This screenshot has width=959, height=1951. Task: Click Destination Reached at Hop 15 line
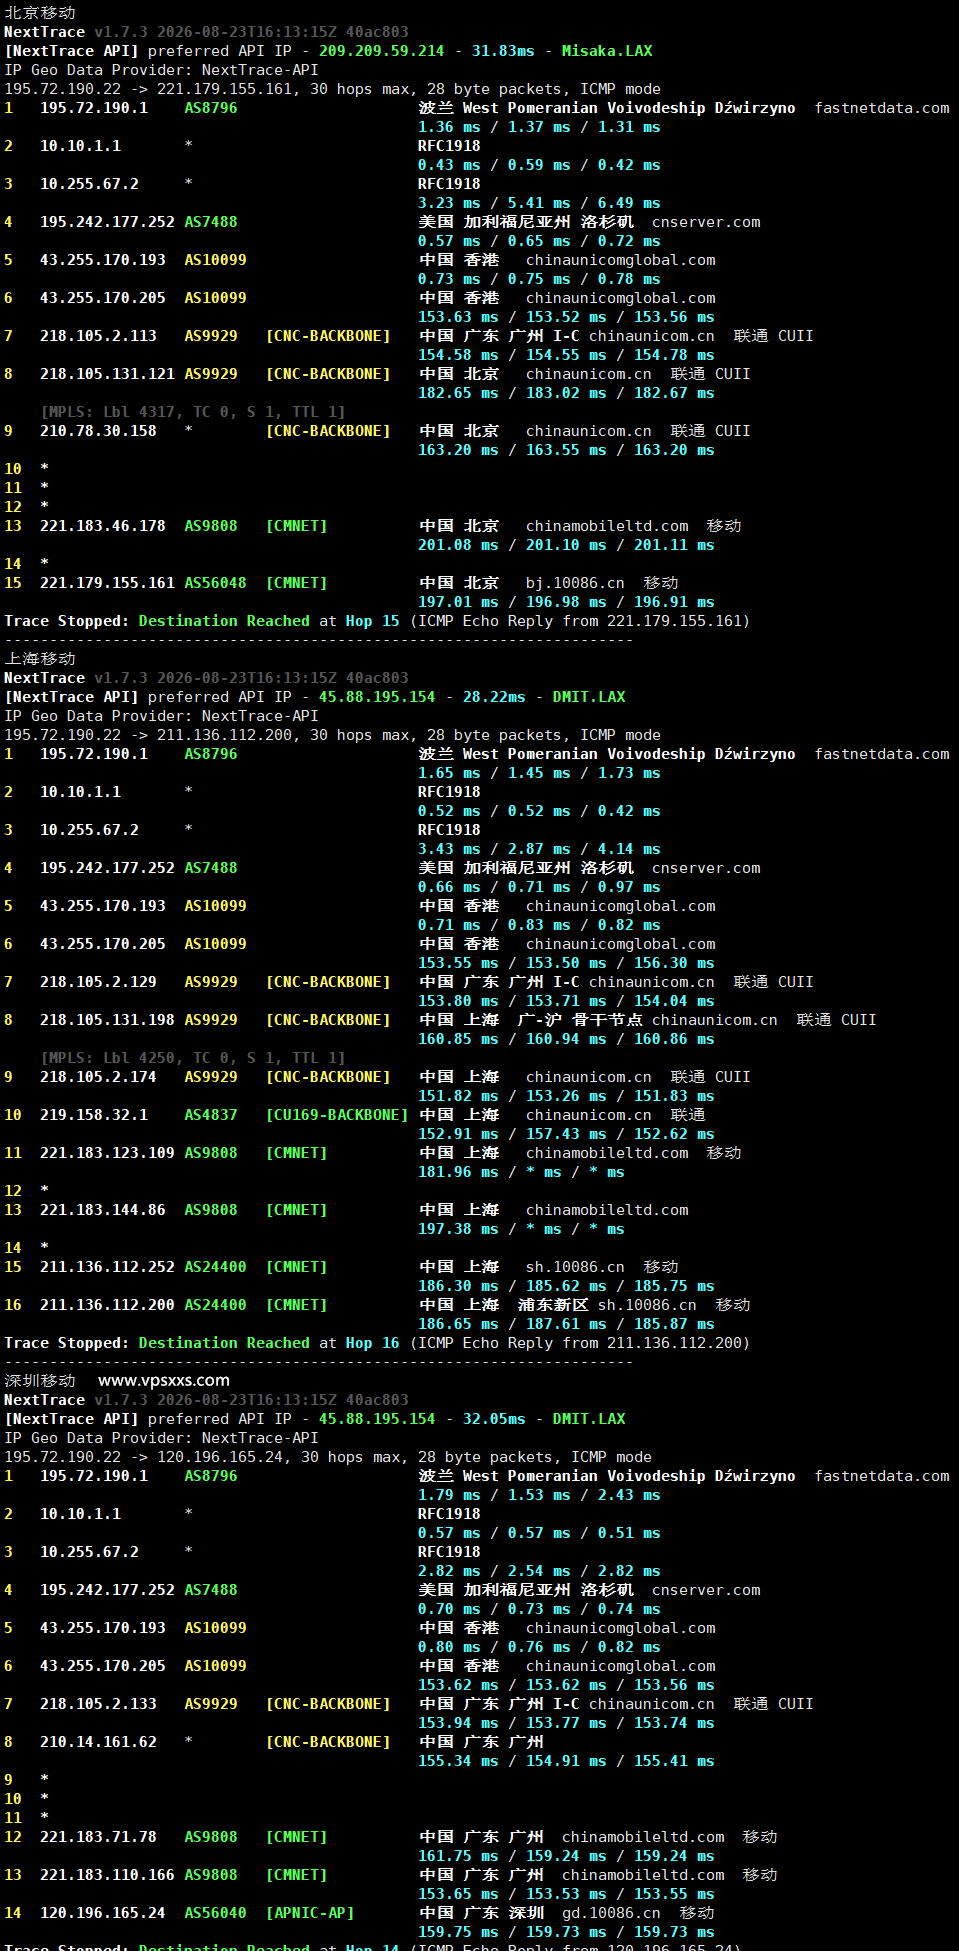(x=377, y=621)
